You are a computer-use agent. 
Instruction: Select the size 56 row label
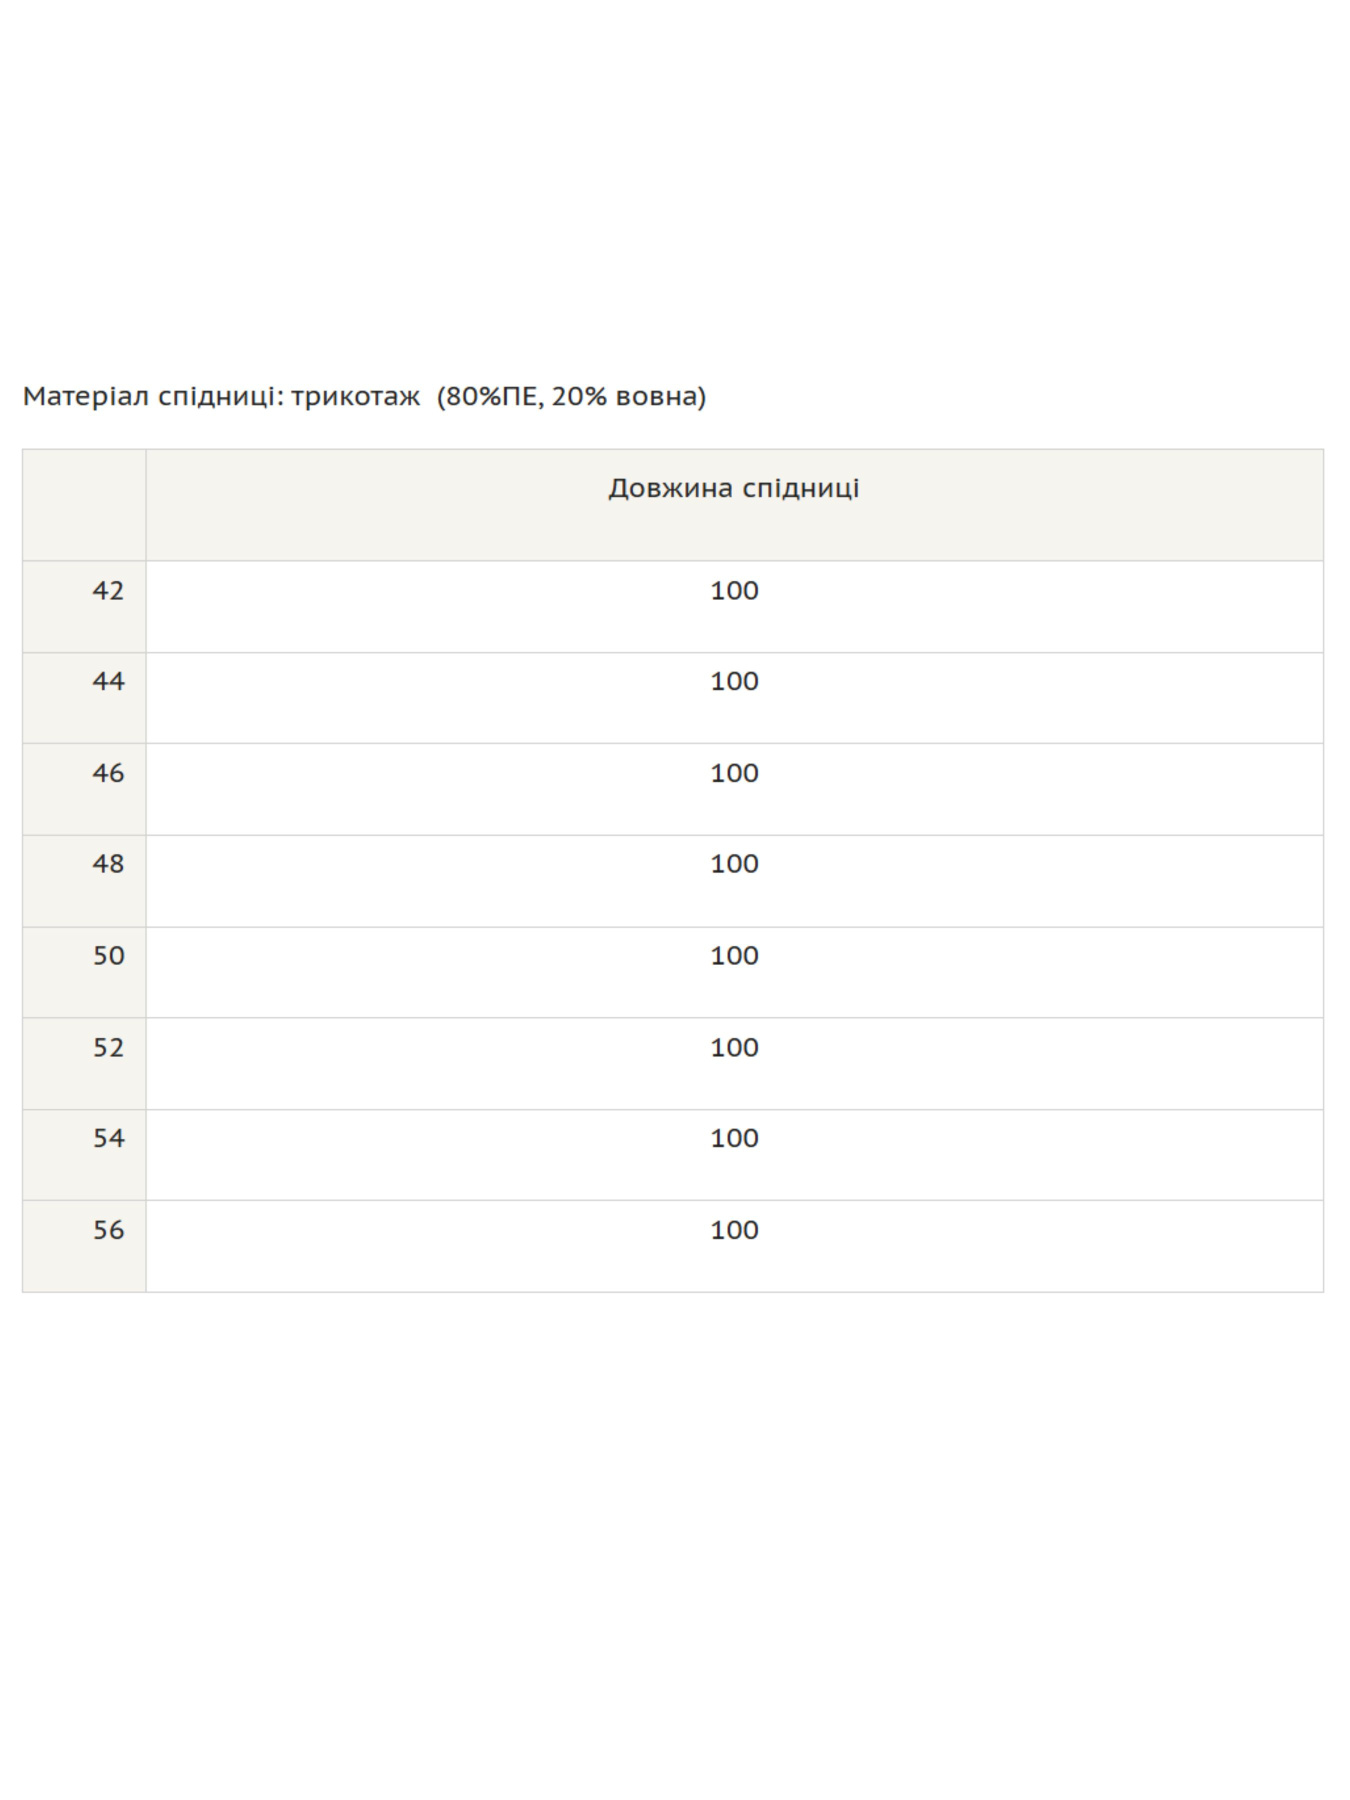pyautogui.click(x=108, y=1231)
